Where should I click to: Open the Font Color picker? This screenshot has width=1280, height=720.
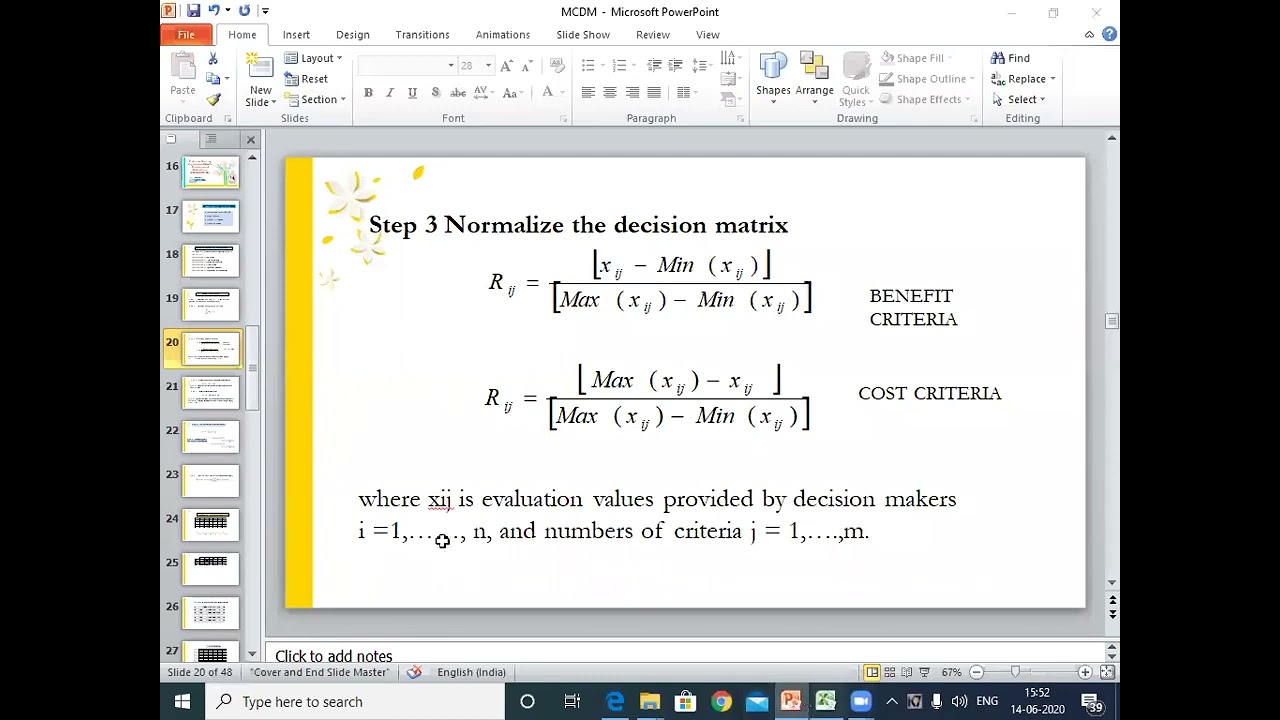[551, 93]
